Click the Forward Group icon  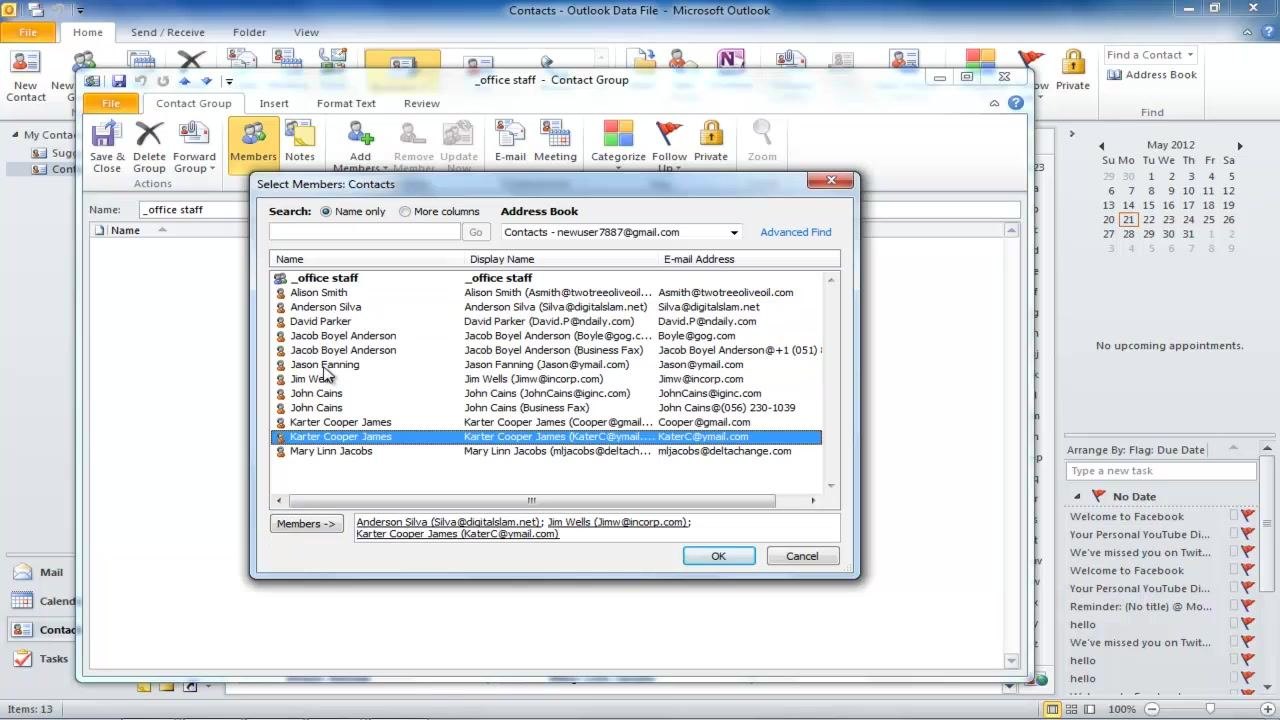(x=194, y=146)
